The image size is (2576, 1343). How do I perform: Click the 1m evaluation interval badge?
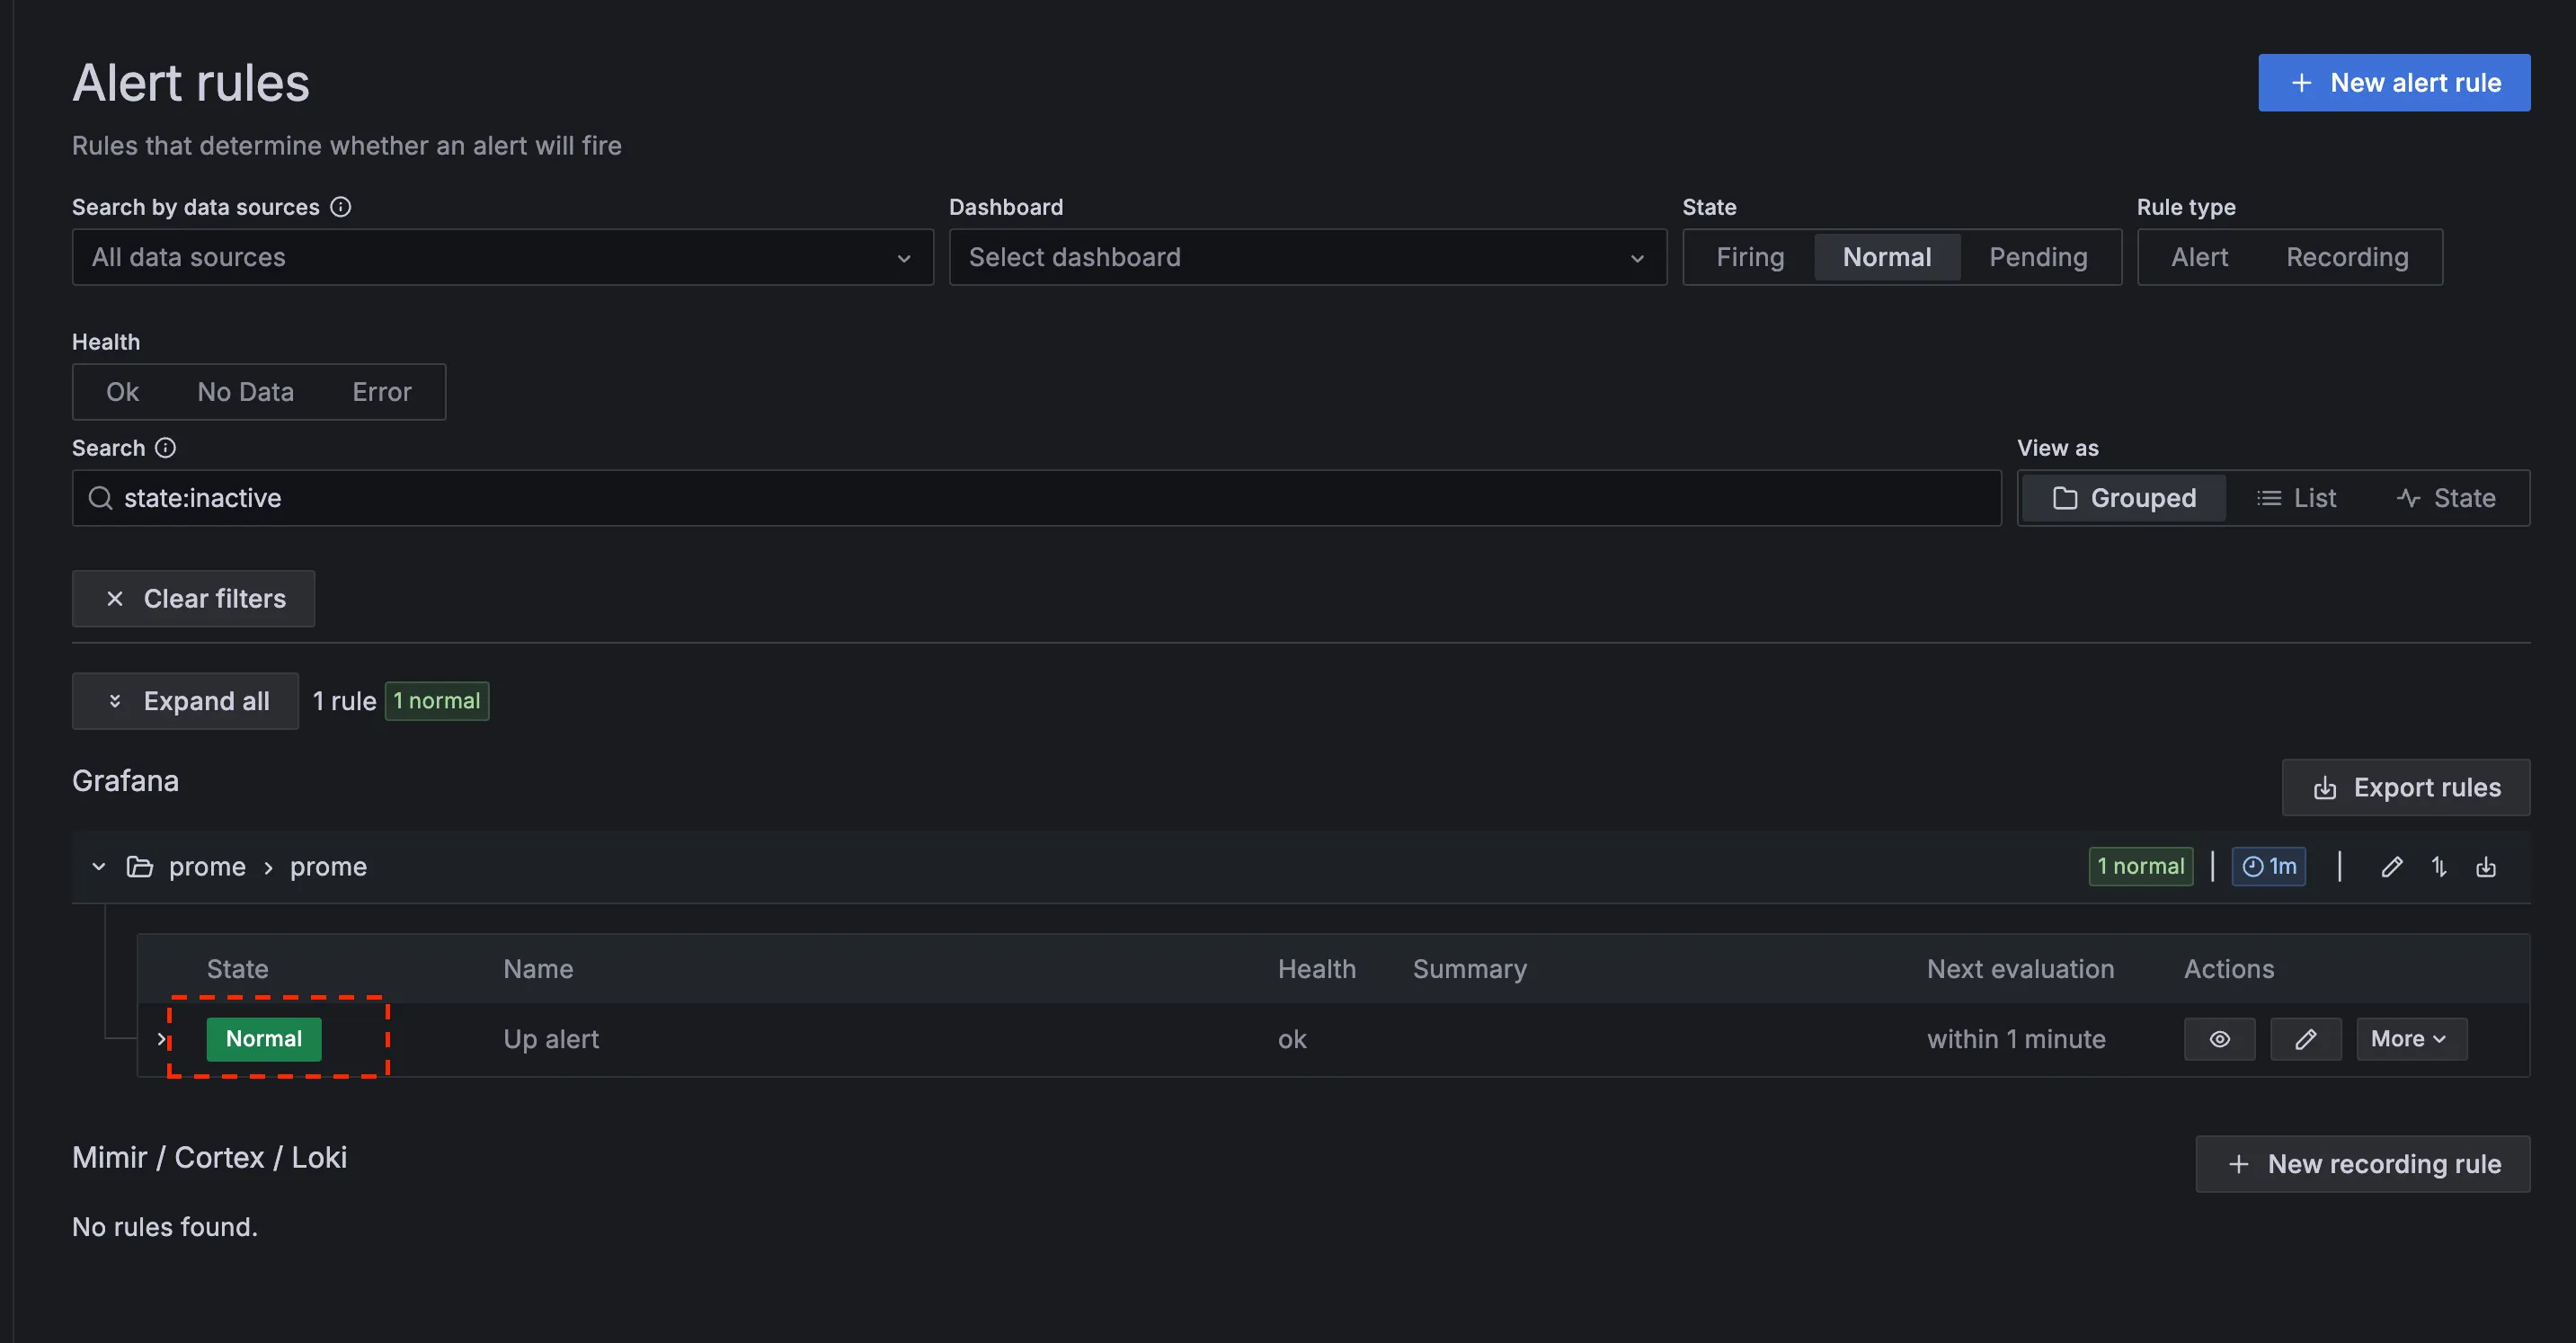(2268, 866)
